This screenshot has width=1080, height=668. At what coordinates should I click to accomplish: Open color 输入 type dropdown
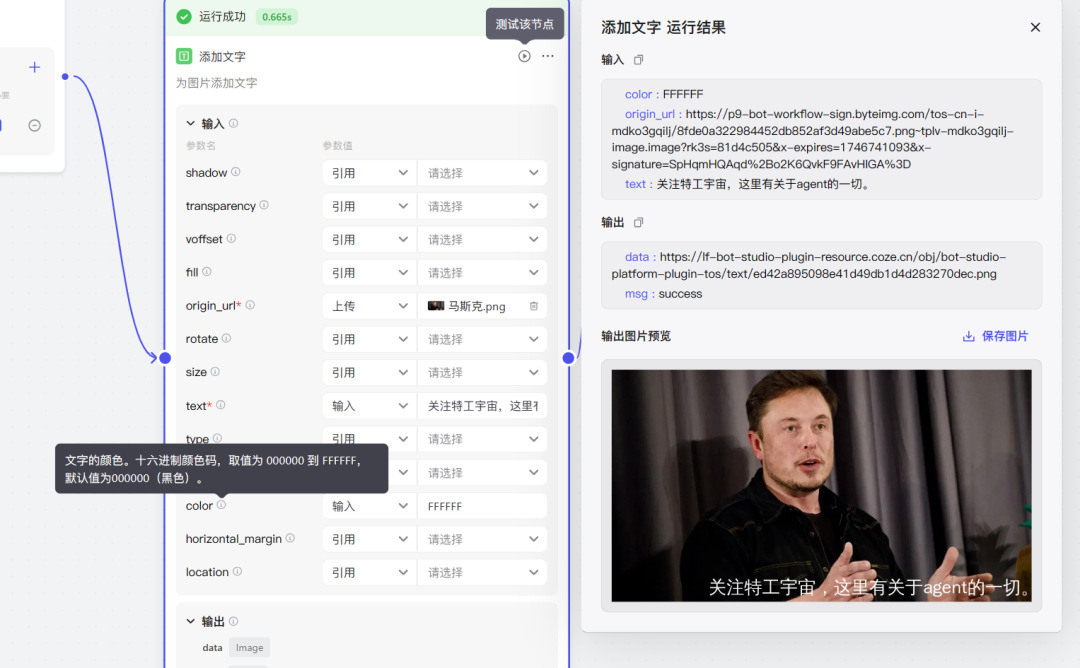pyautogui.click(x=369, y=506)
